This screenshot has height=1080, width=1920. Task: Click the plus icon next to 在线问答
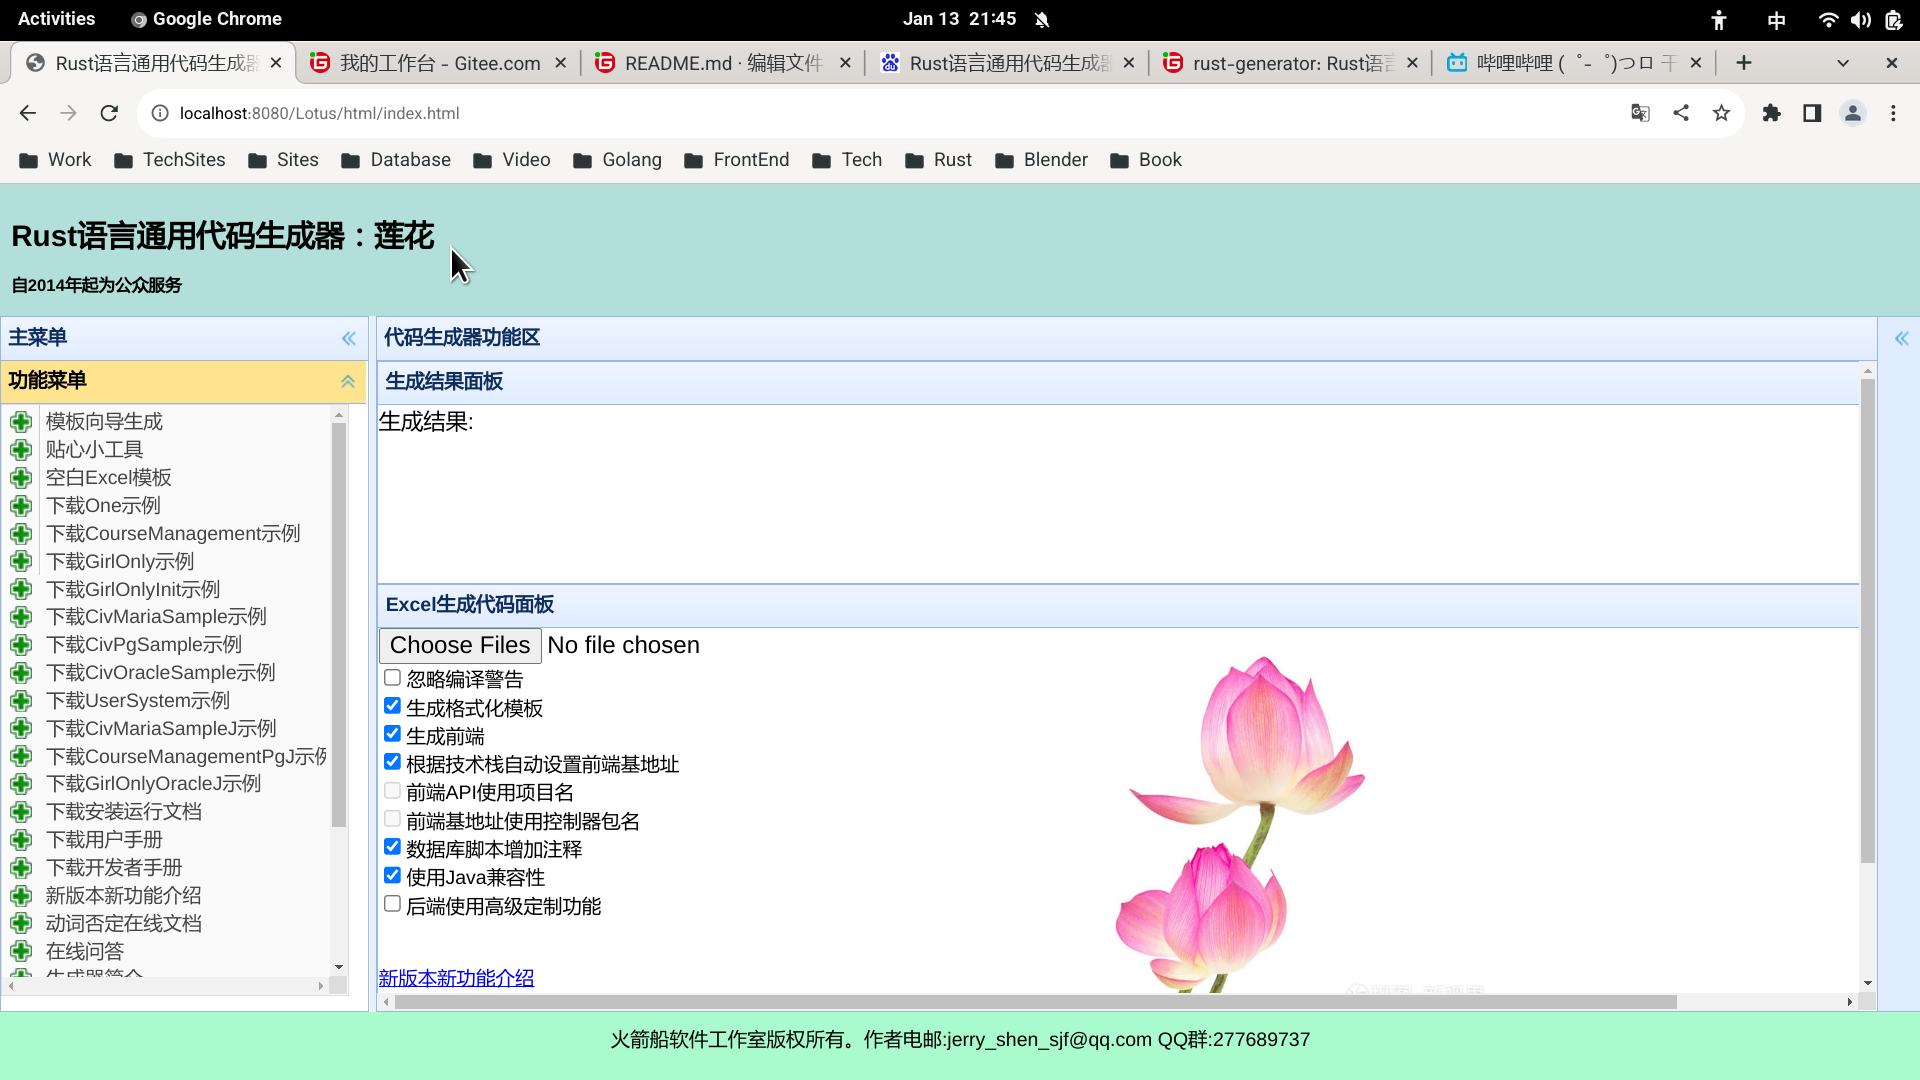coord(22,951)
